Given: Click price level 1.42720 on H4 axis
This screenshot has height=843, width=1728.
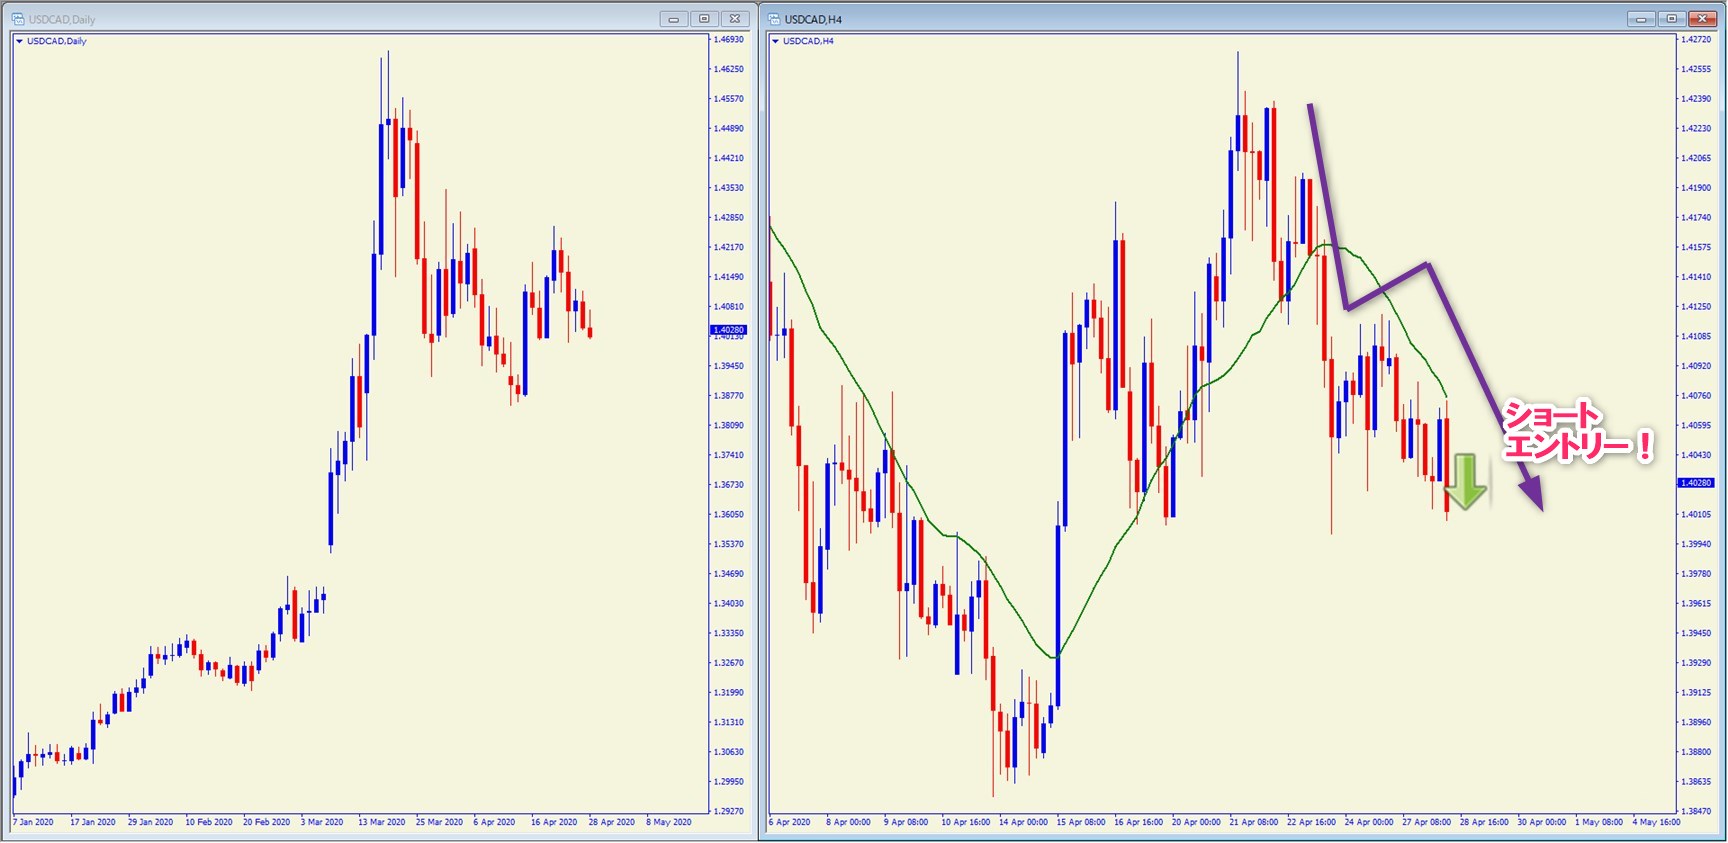Looking at the screenshot, I should click(x=1696, y=39).
